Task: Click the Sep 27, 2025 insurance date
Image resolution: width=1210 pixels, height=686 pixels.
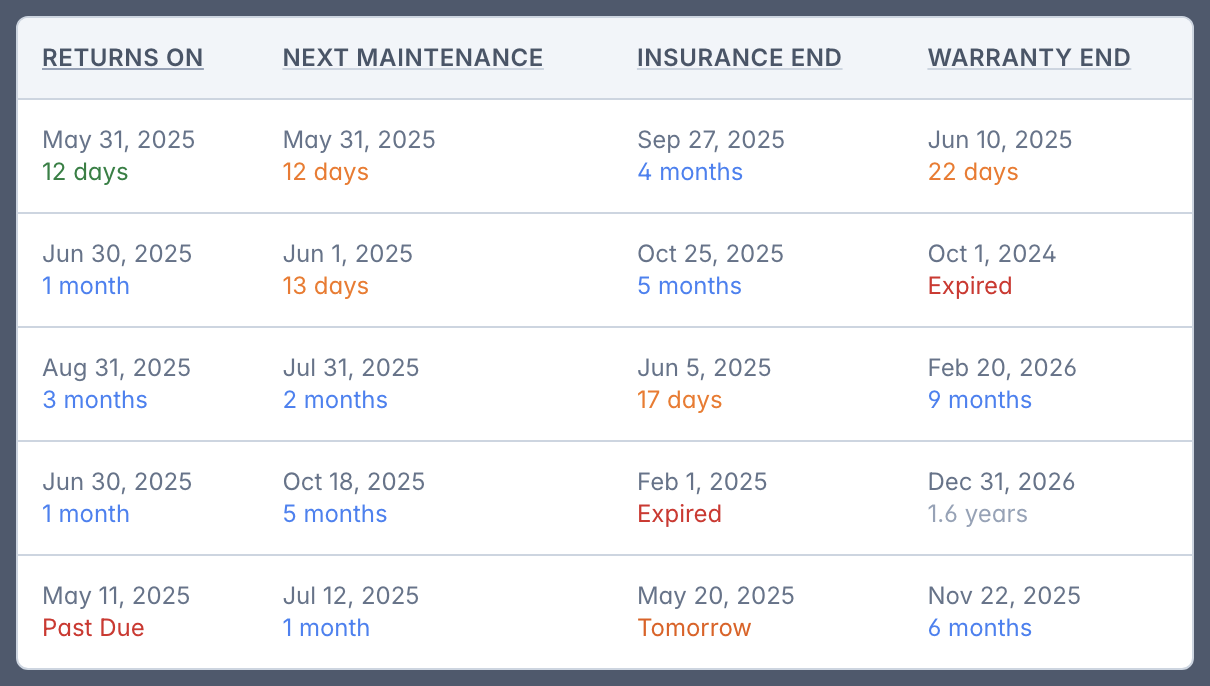Action: 711,140
